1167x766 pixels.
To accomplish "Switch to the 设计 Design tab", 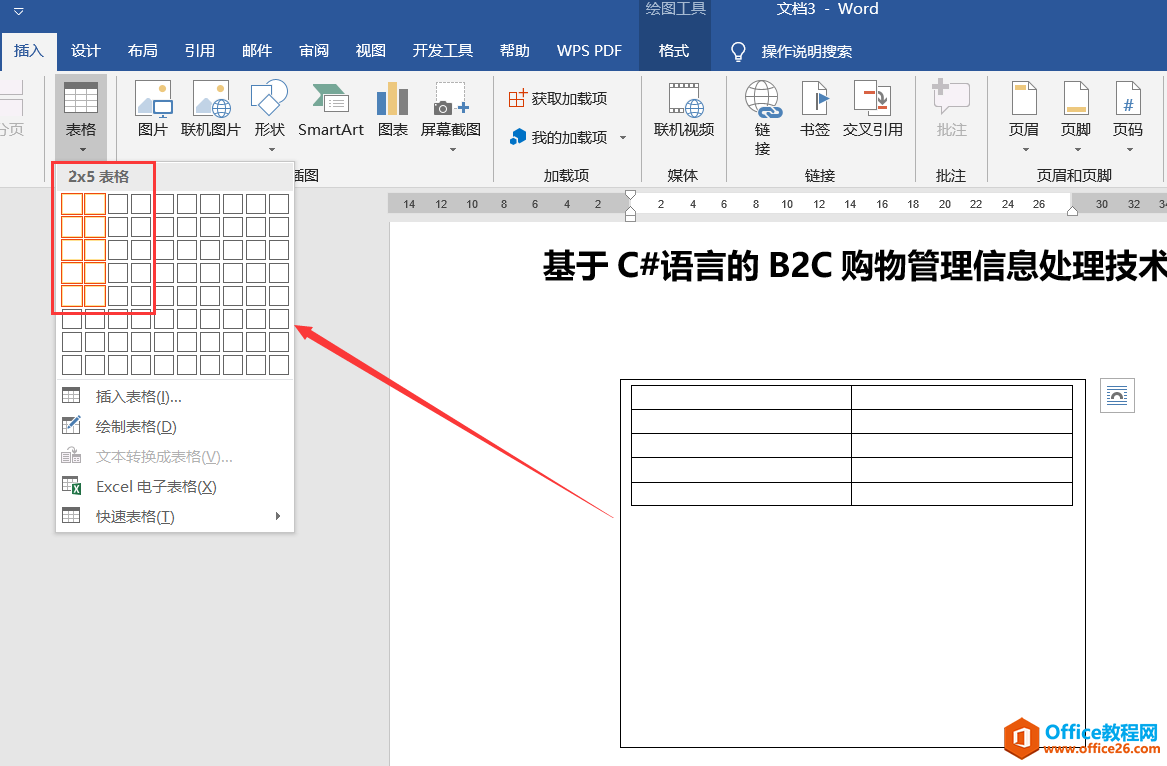I will (86, 51).
